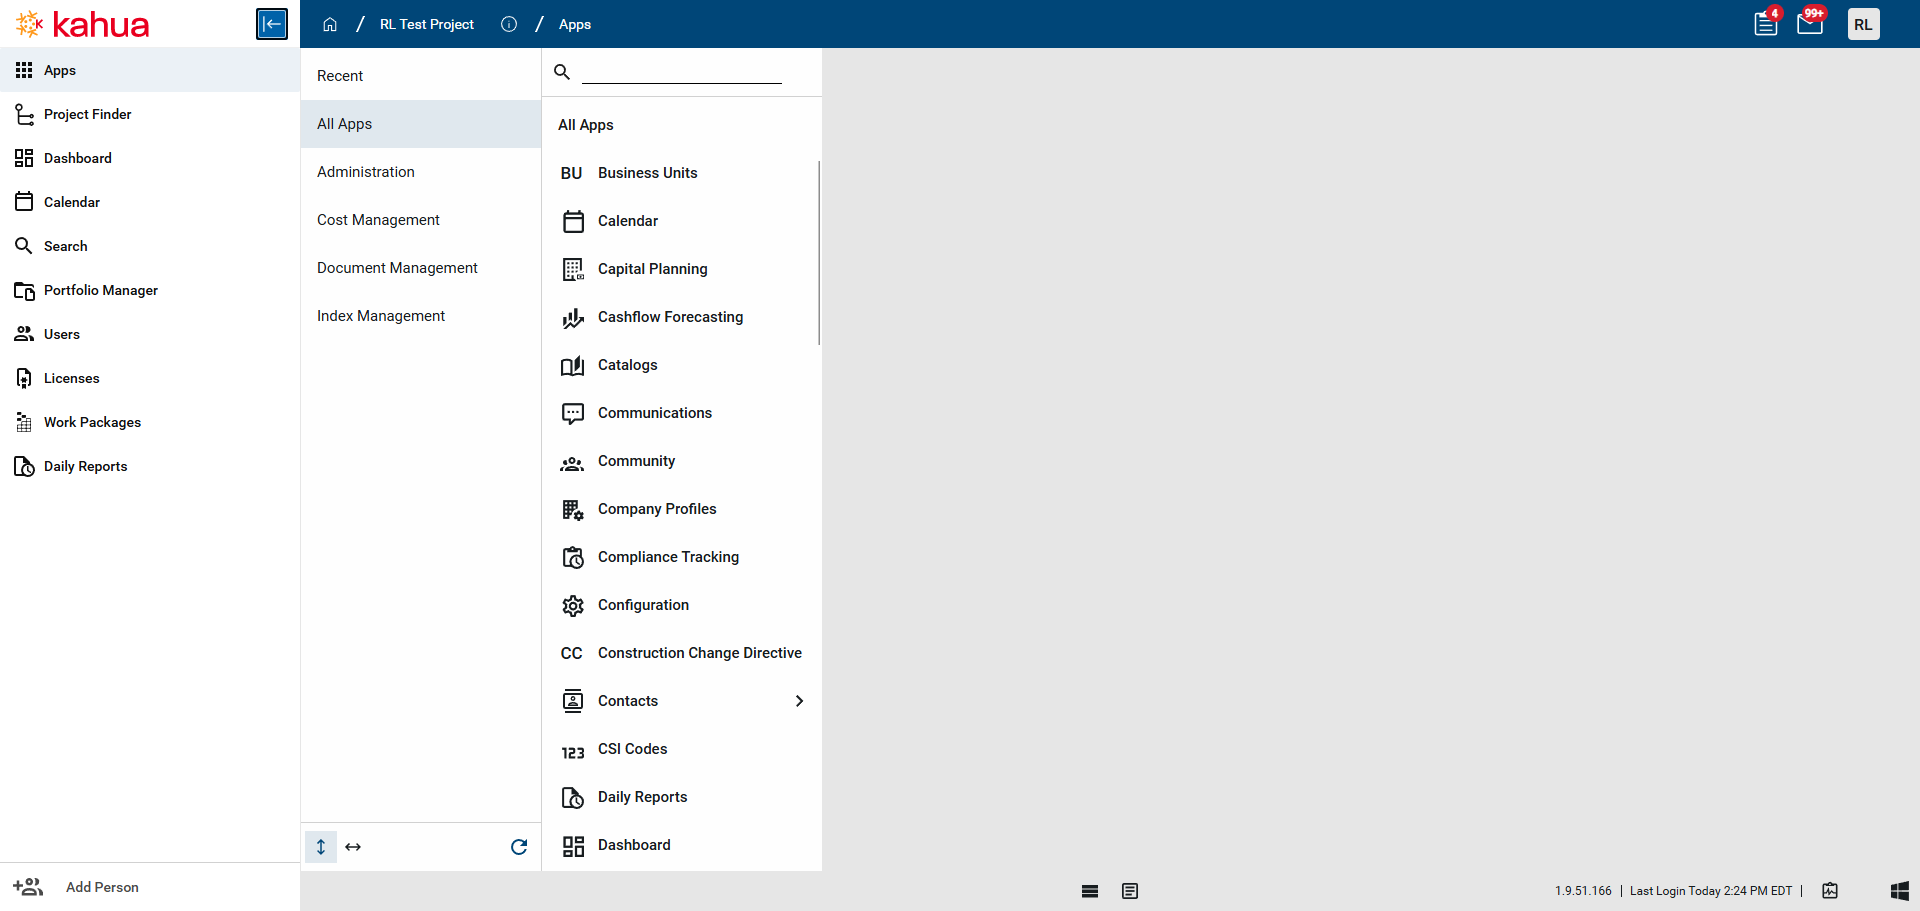
Task: Select the Capital Planning app icon
Action: 572,269
